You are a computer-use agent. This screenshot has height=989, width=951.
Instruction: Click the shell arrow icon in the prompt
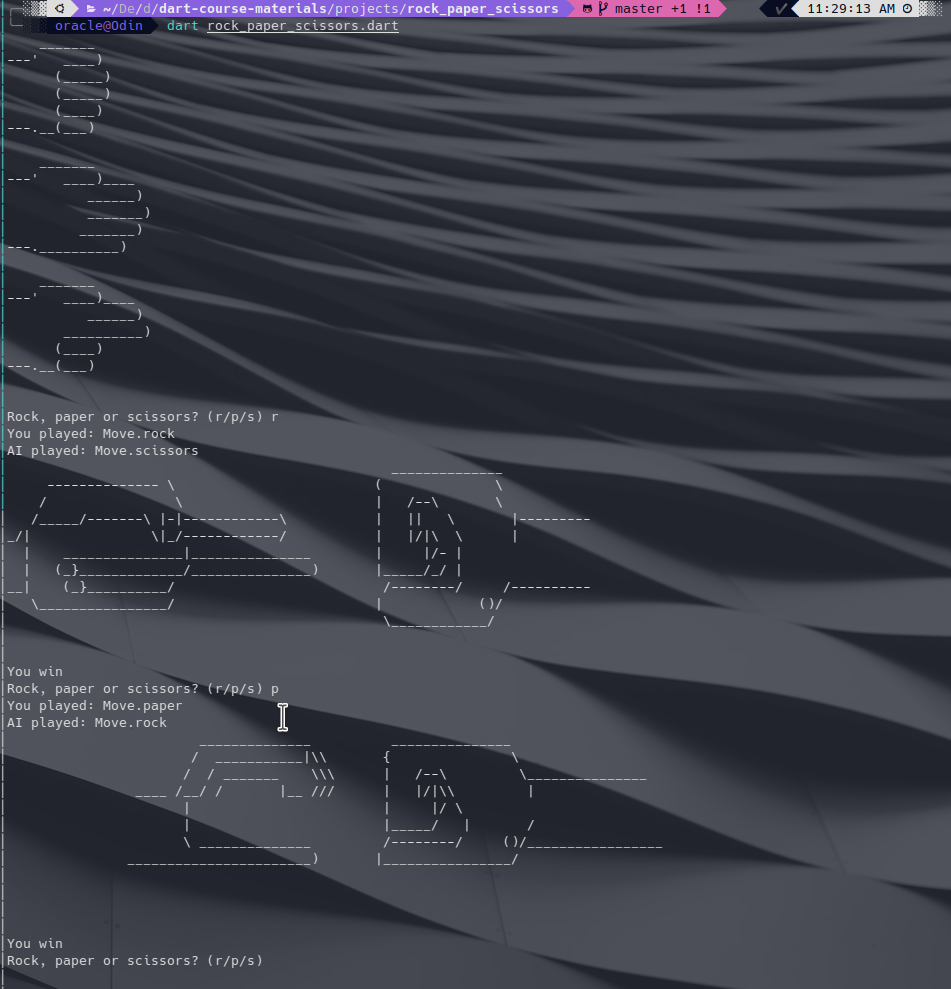tap(58, 8)
